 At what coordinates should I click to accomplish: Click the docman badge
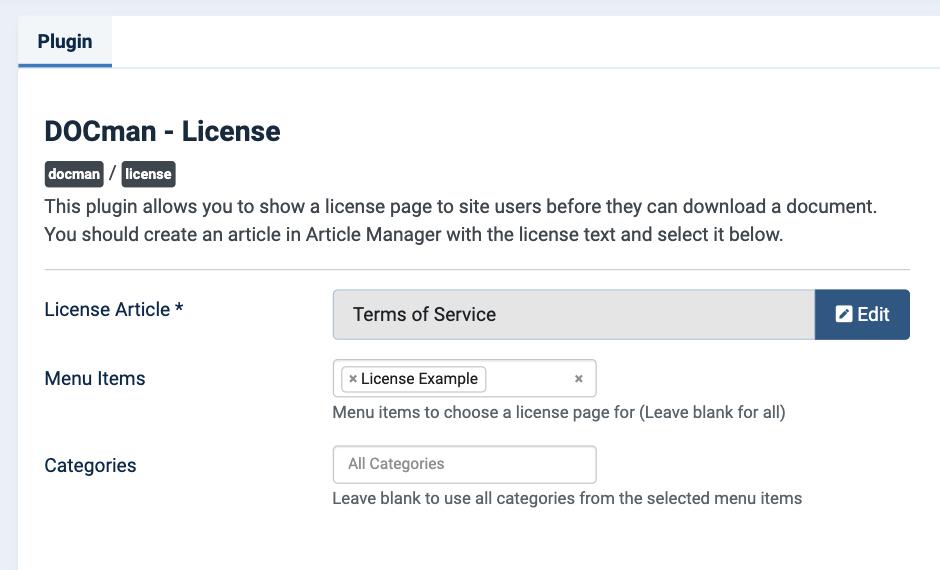point(74,174)
